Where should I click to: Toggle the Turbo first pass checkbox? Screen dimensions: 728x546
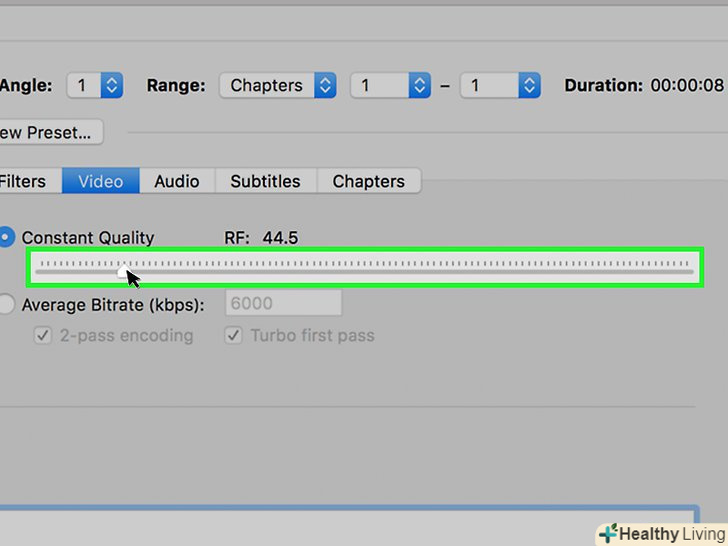[x=233, y=336]
